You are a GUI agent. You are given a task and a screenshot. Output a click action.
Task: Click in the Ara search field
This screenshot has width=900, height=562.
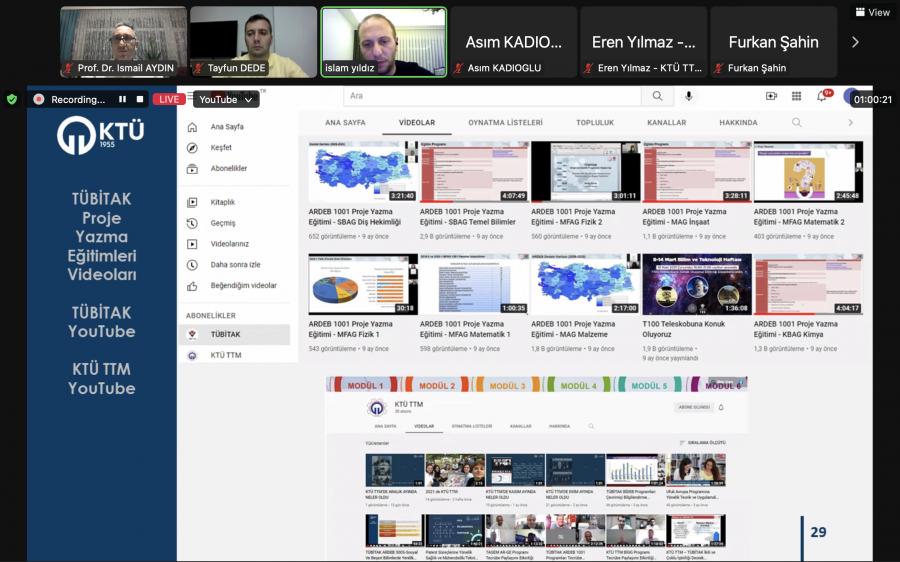click(492, 96)
